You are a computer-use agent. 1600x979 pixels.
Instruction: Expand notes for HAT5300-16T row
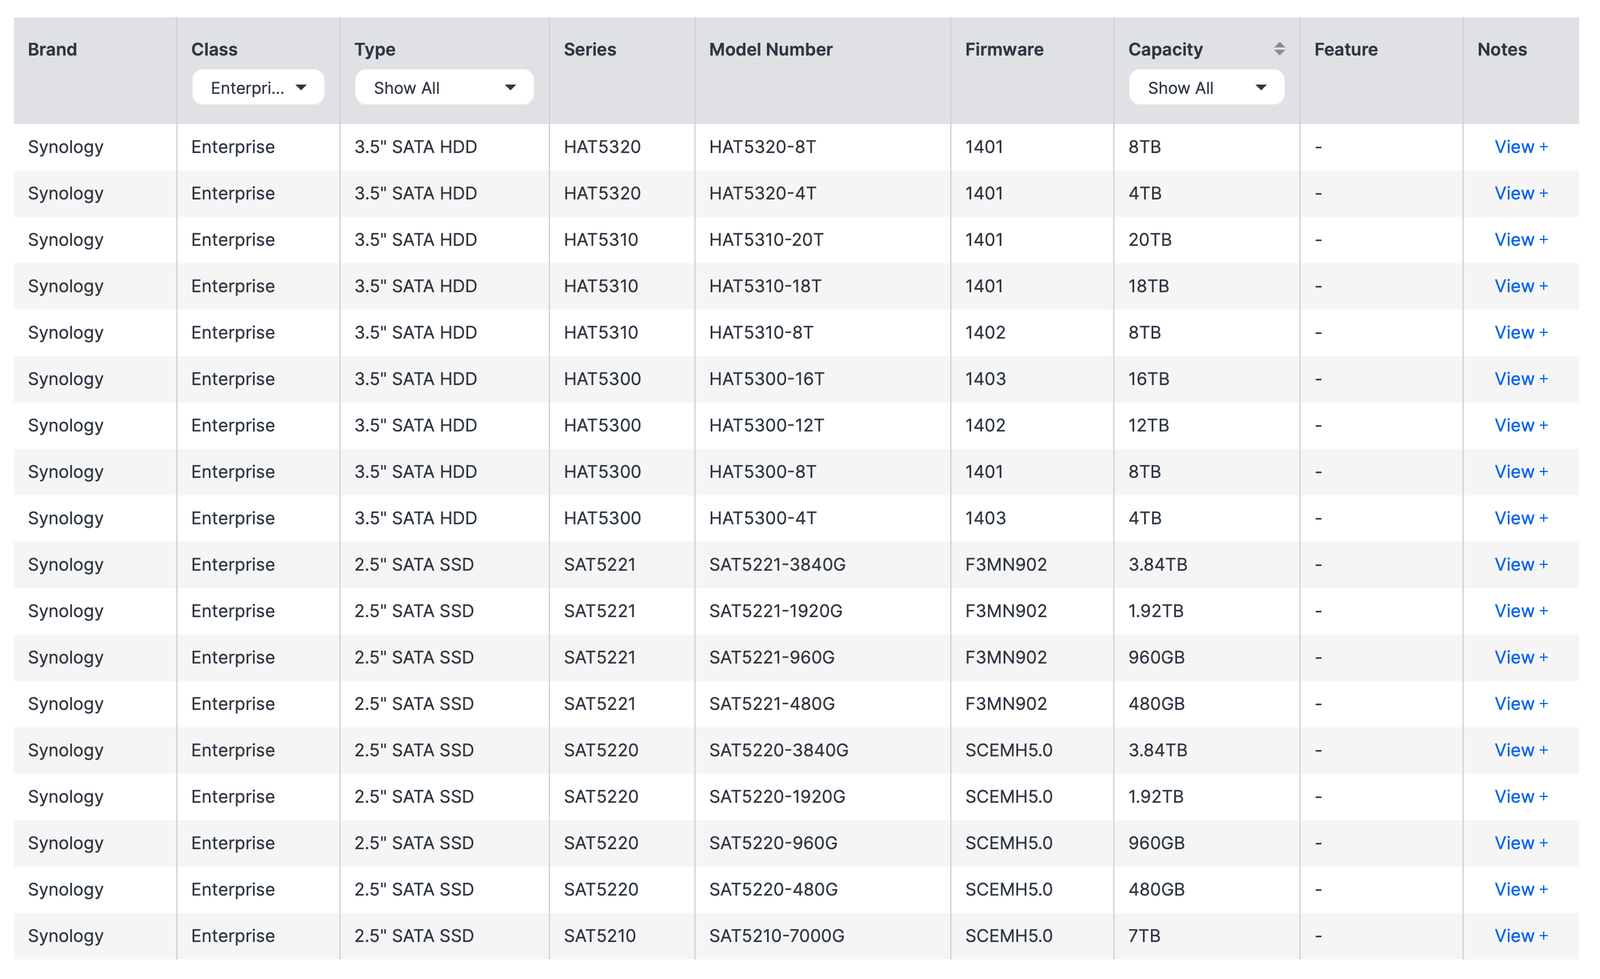1521,379
